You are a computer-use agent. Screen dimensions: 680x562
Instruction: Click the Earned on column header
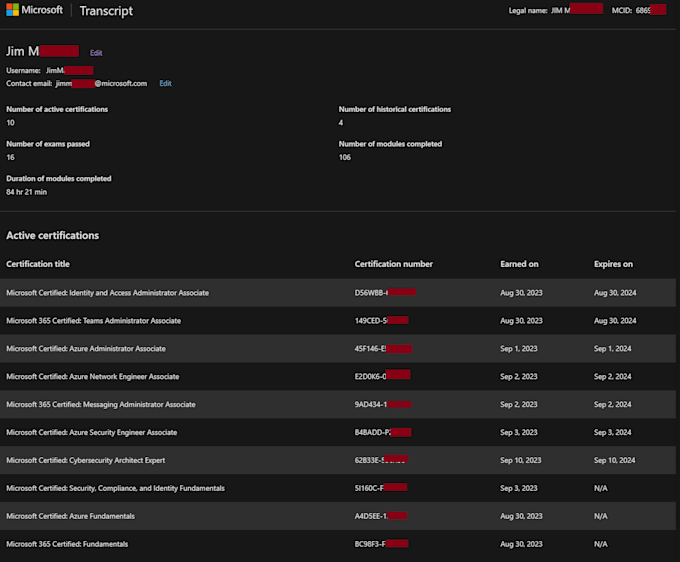pyautogui.click(x=519, y=264)
